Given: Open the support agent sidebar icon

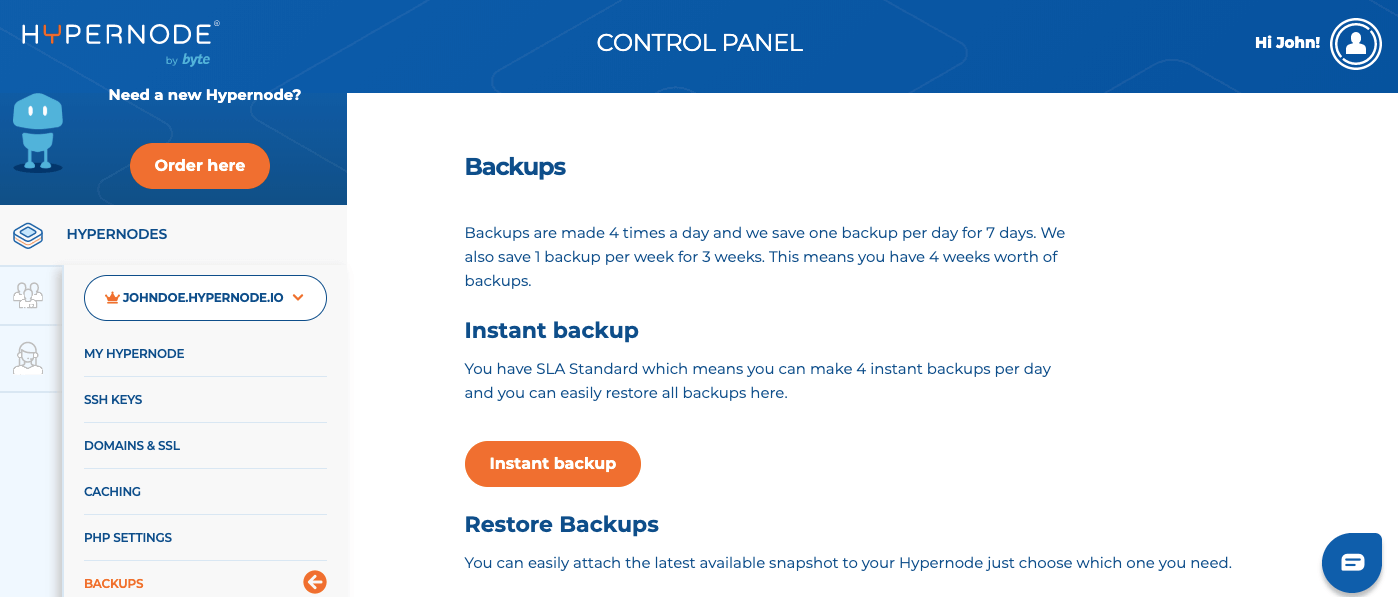Looking at the screenshot, I should click(x=28, y=357).
